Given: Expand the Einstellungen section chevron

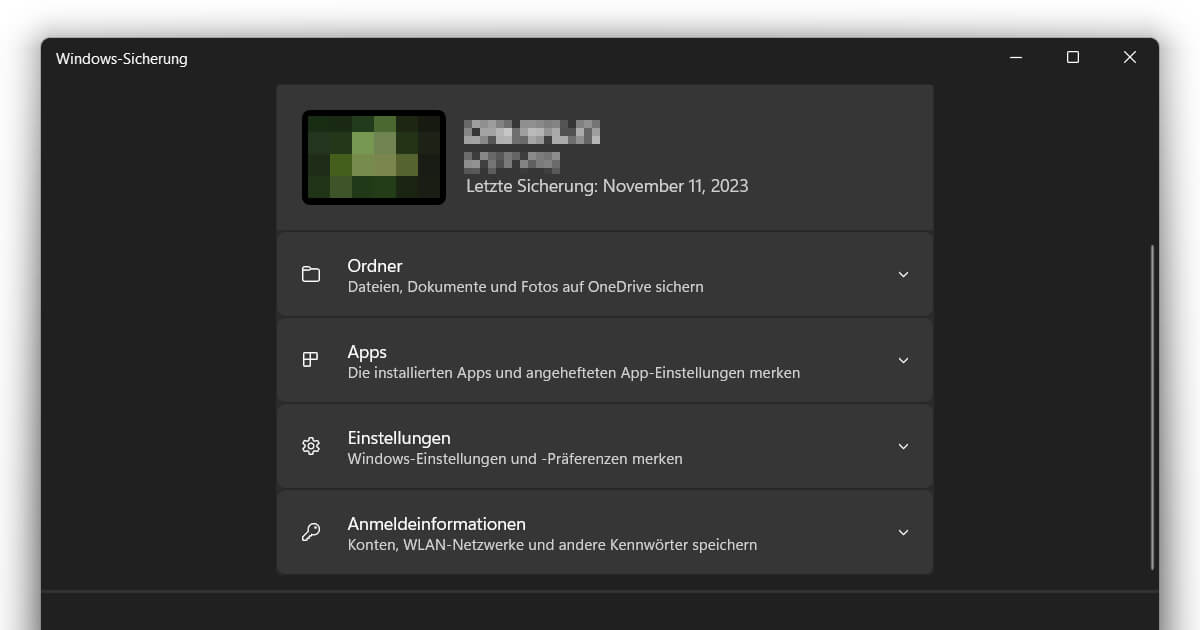Looking at the screenshot, I should pyautogui.click(x=903, y=446).
